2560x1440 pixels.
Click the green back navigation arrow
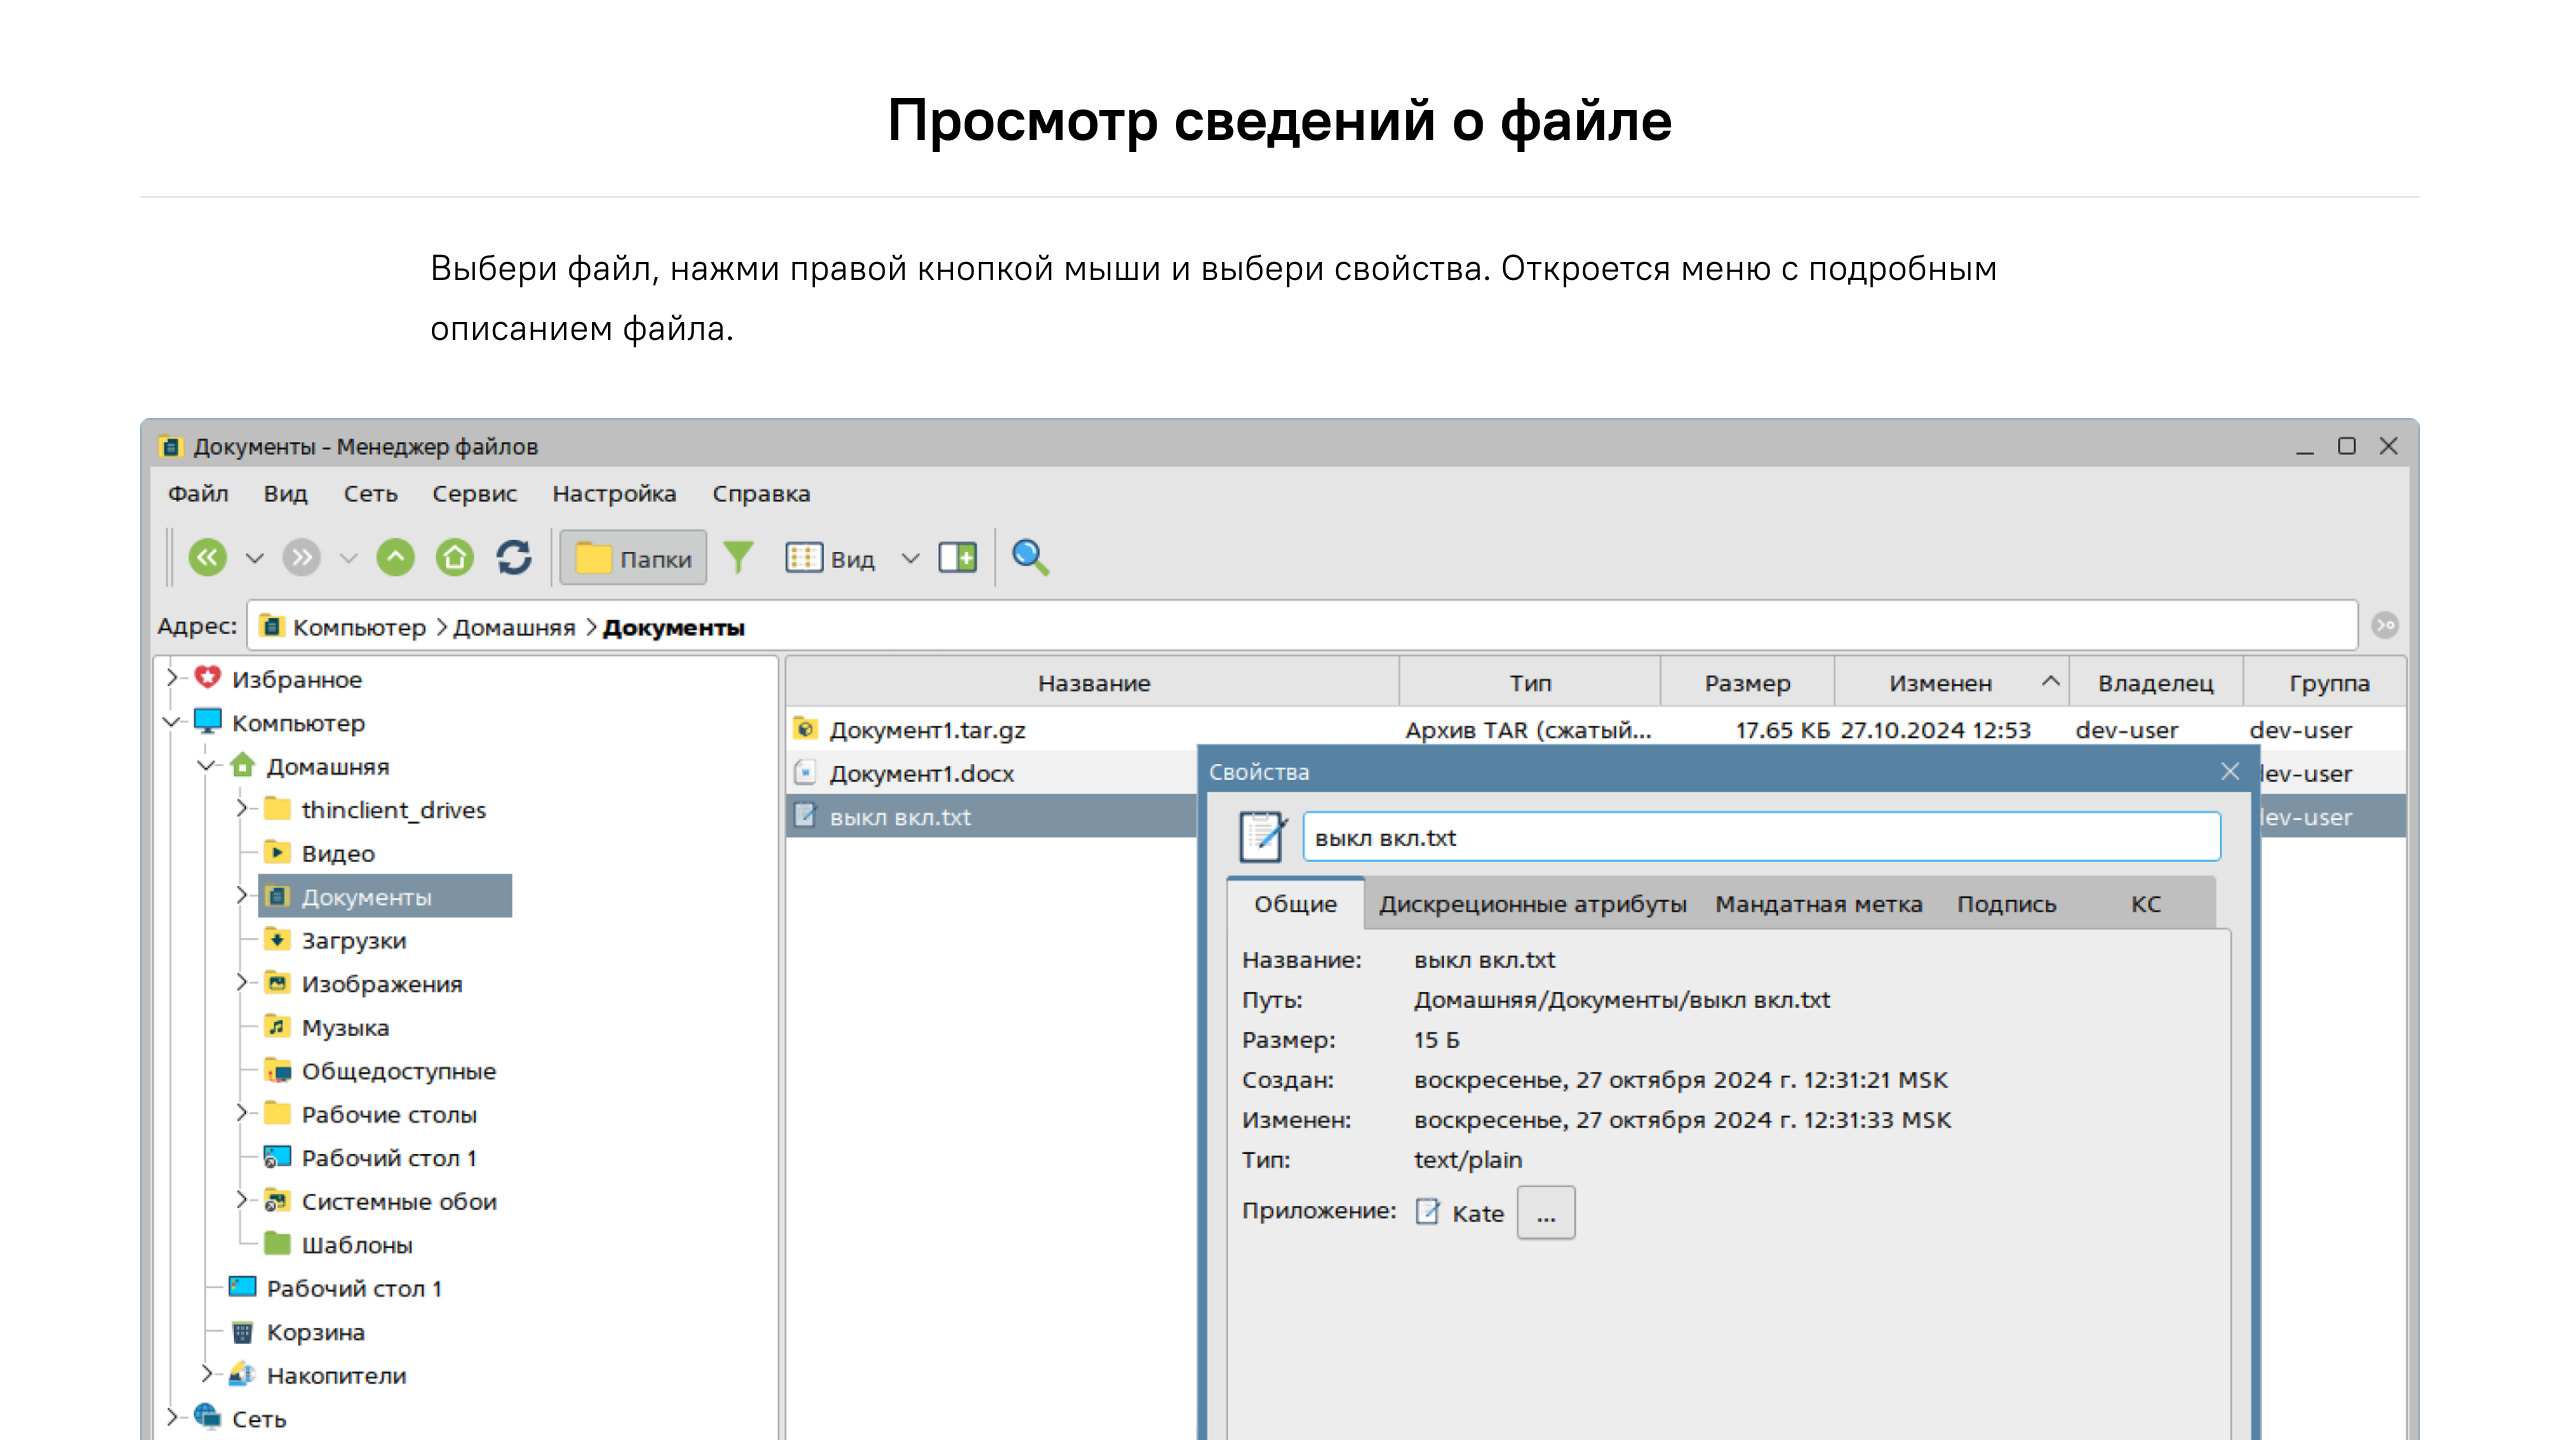pos(208,557)
